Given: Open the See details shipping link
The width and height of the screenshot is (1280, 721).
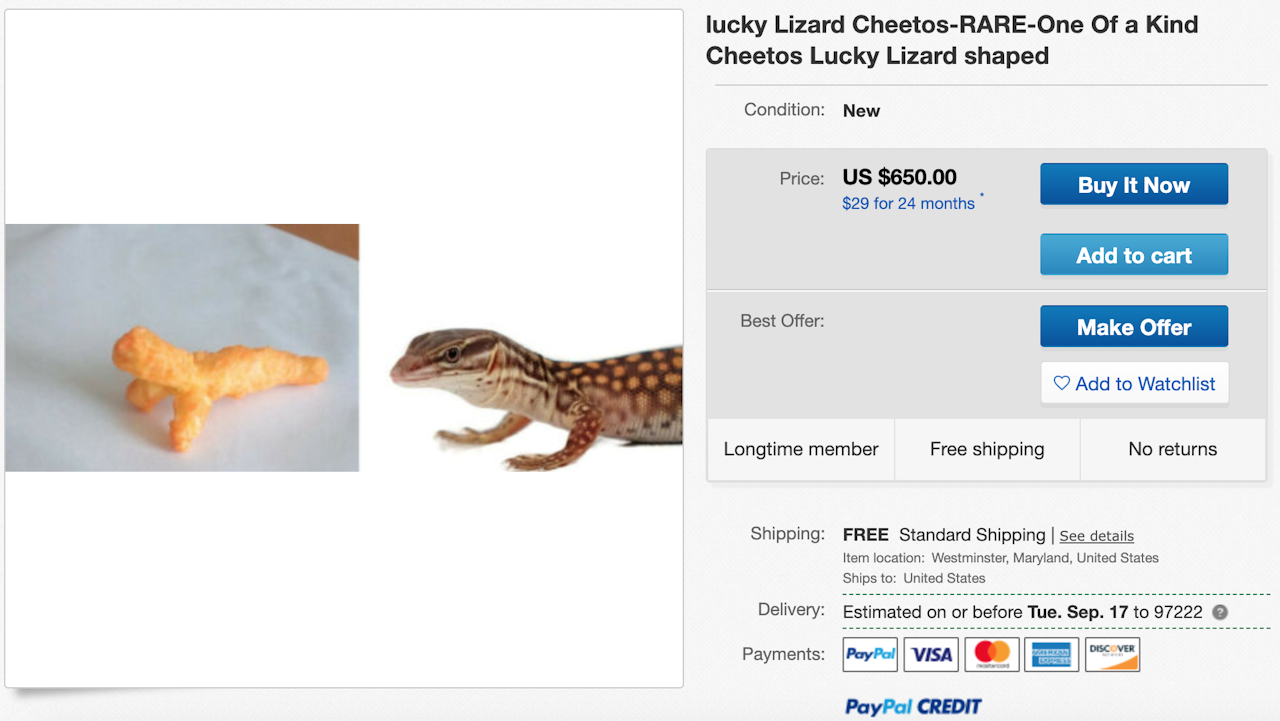Looking at the screenshot, I should 1096,536.
